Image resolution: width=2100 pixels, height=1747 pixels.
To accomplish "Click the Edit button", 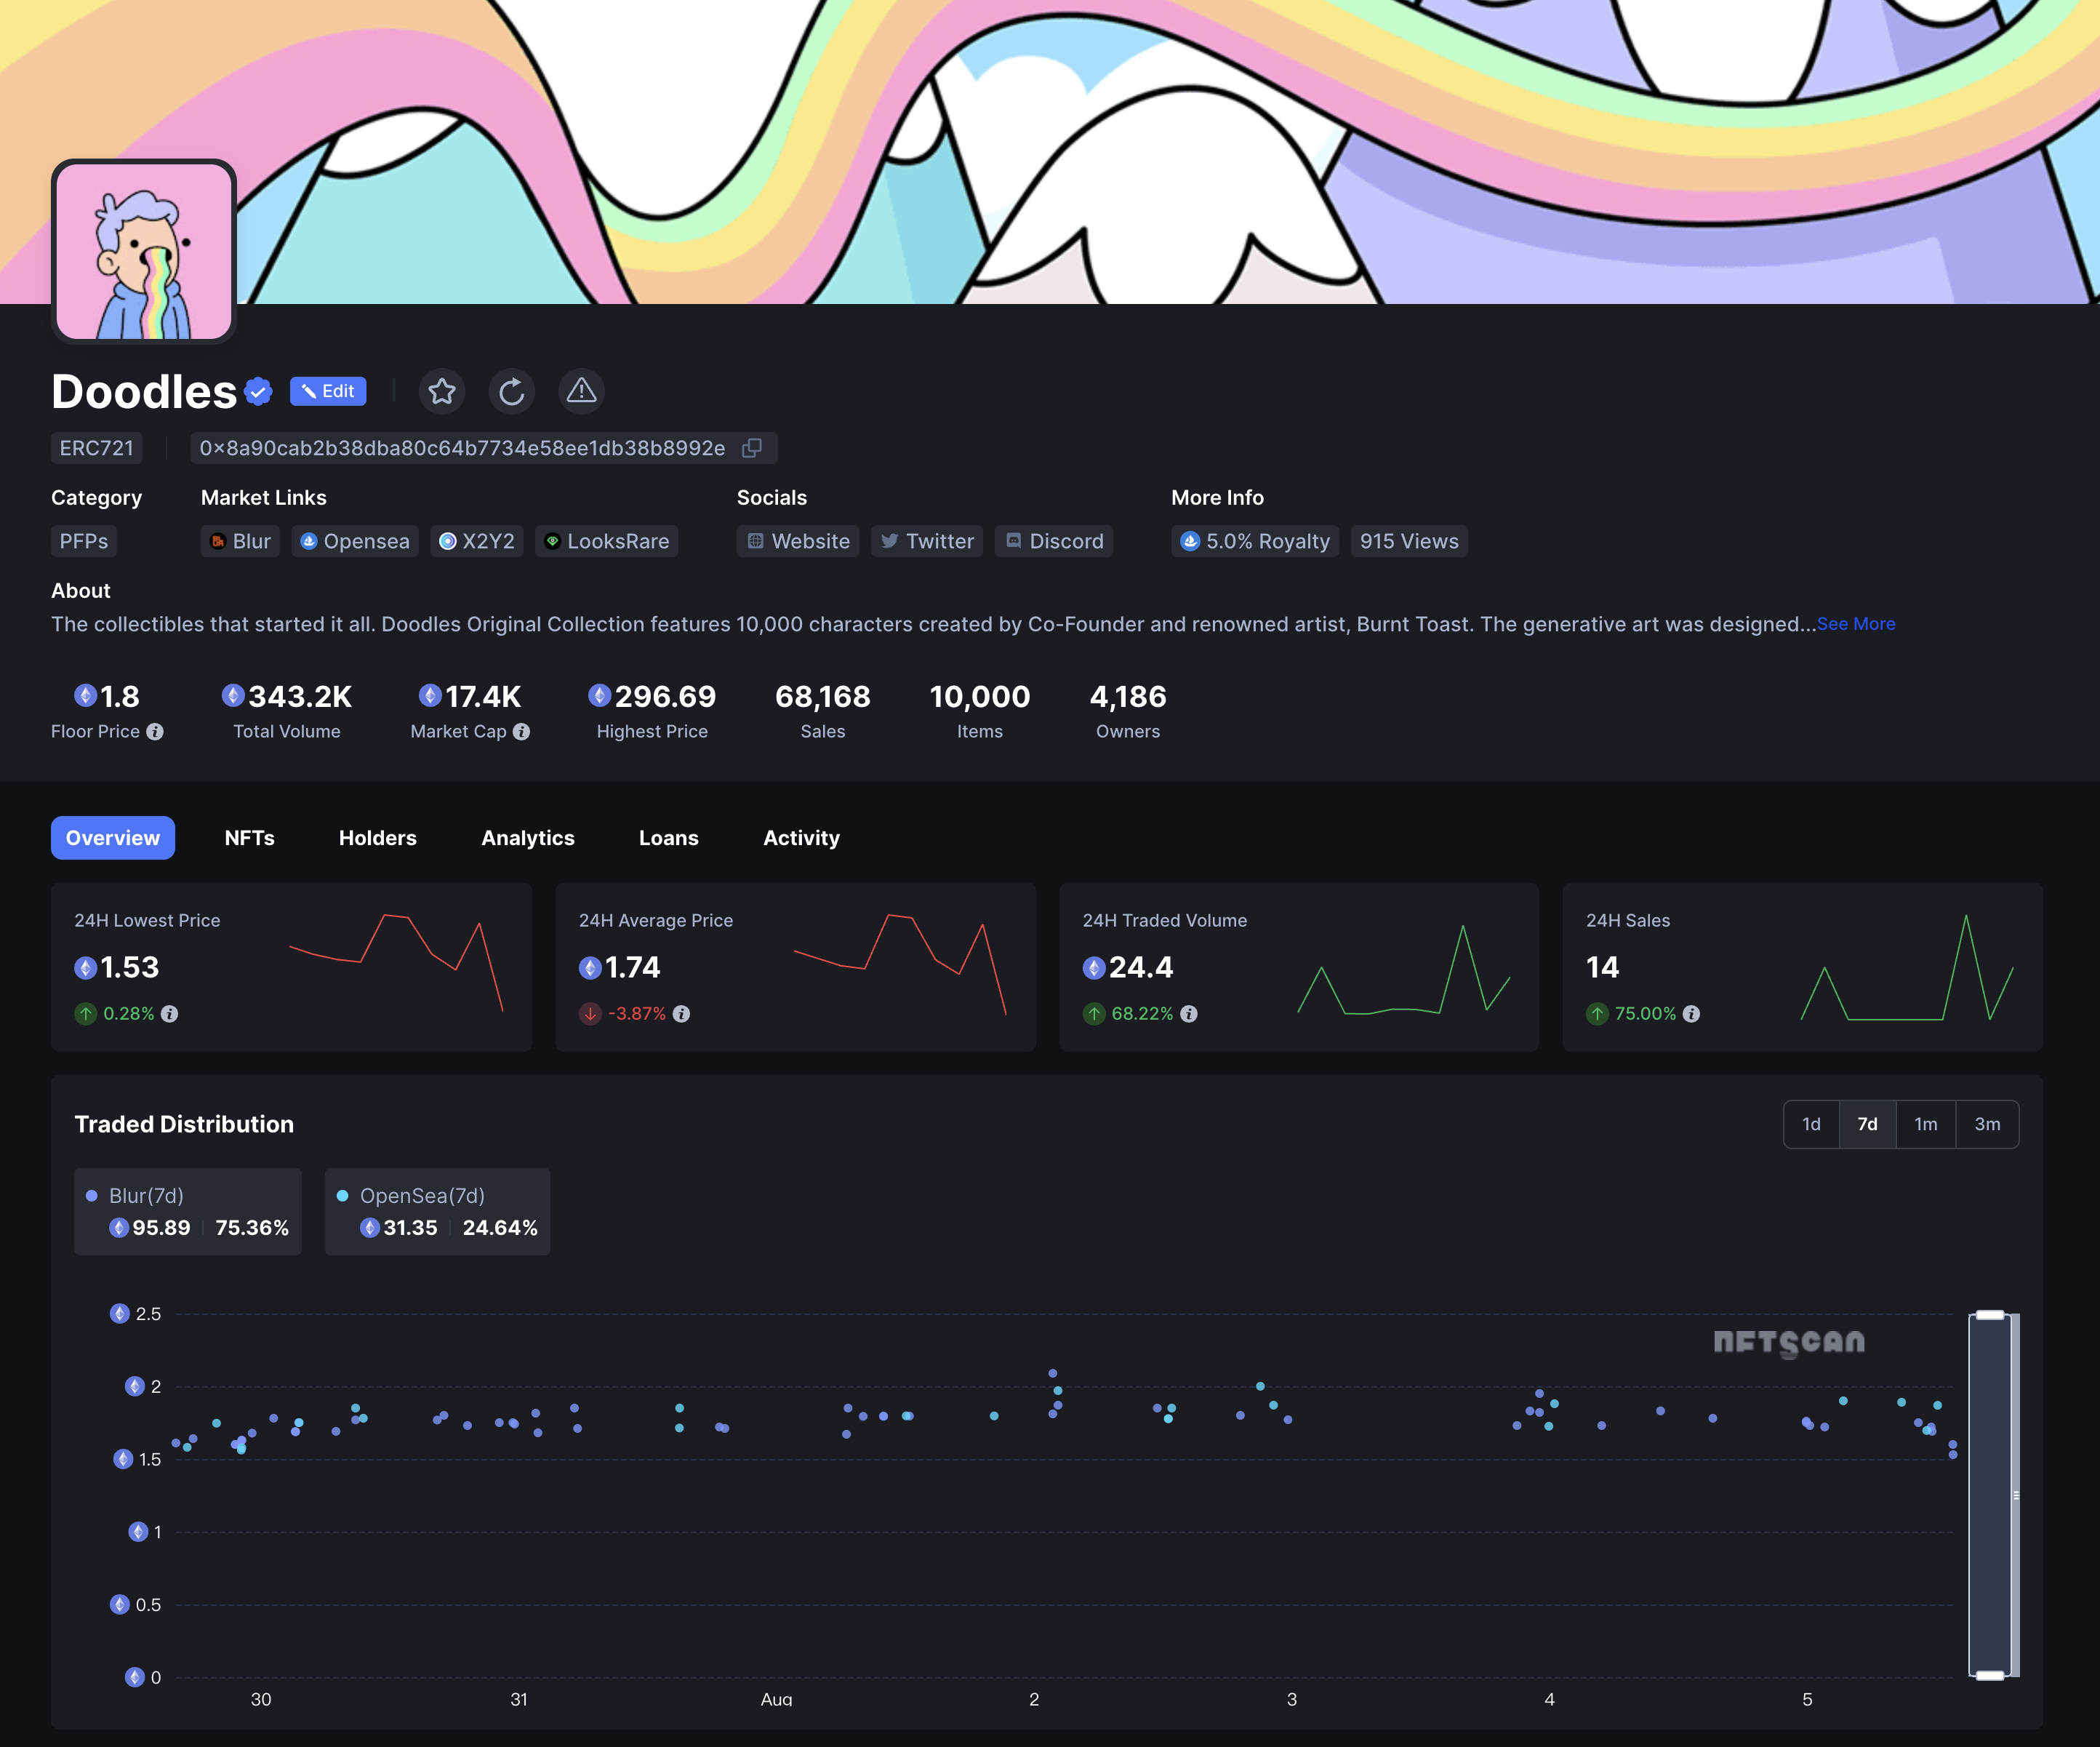I will [328, 391].
